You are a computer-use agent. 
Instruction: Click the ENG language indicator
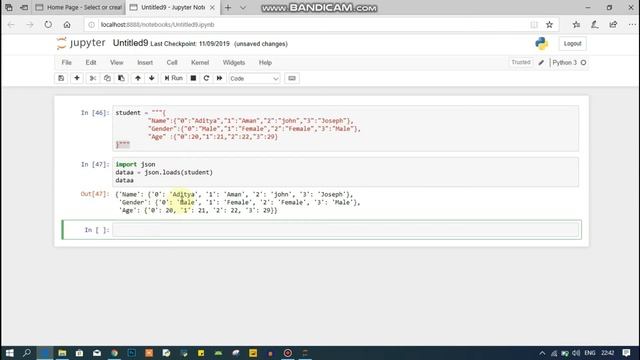click(x=590, y=353)
